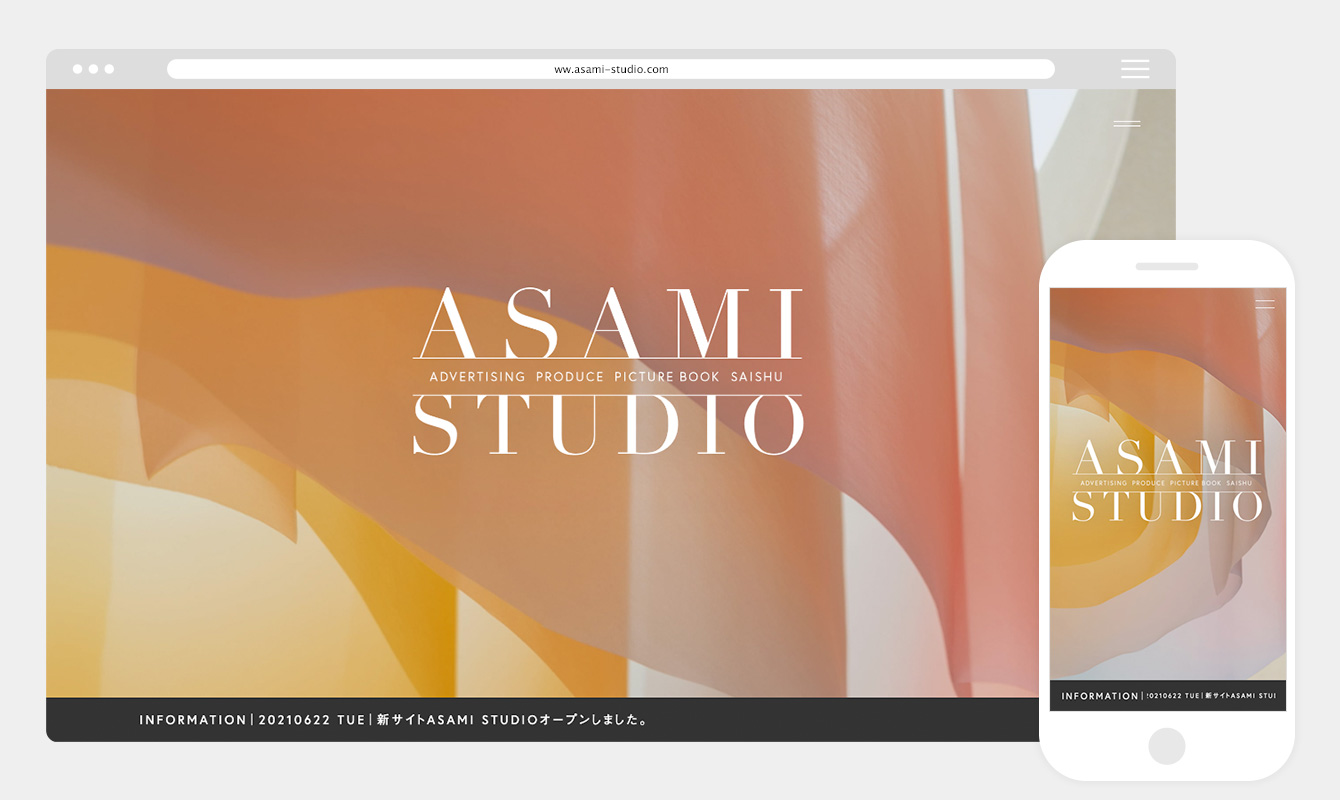Click the large STUDIO heading on desktop
1340x800 pixels.
[x=607, y=426]
